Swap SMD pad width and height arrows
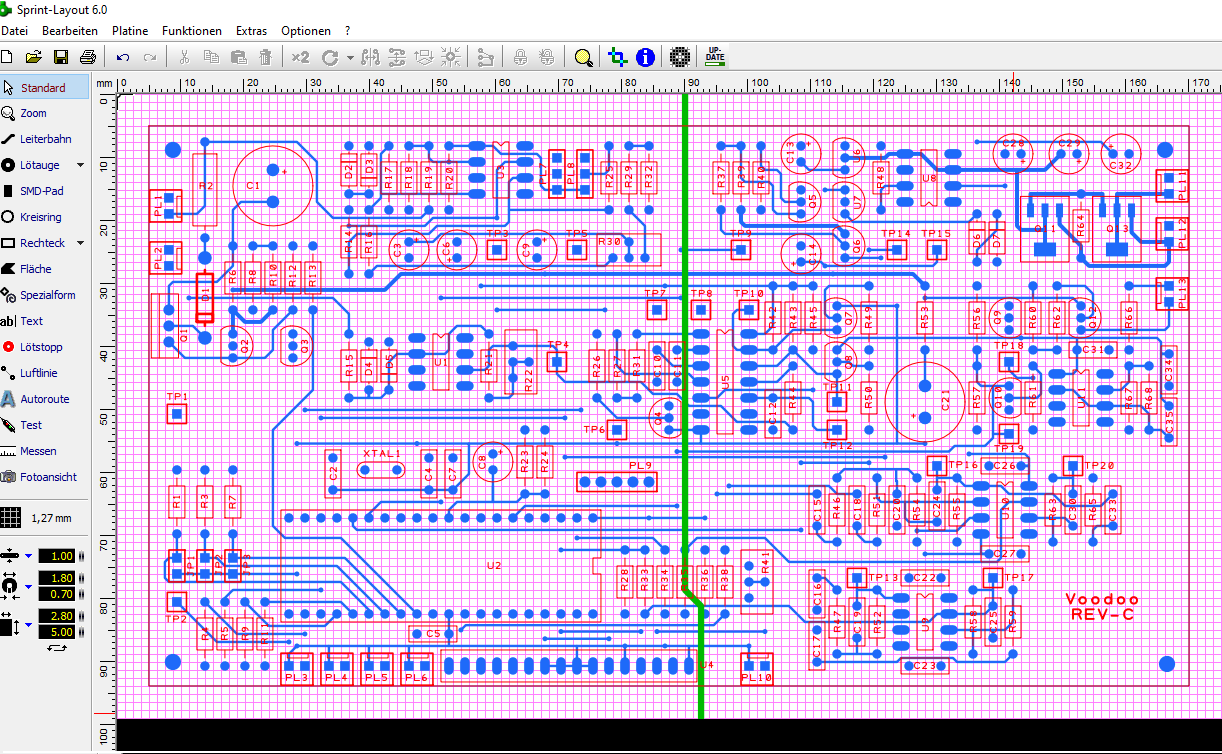Viewport: 1222px width, 754px height. (56, 648)
